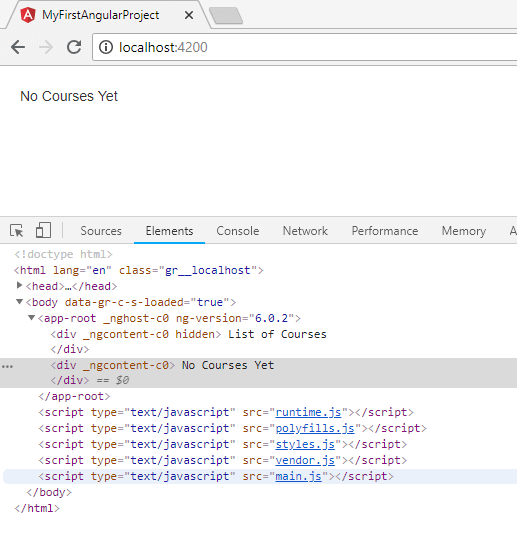517x541 pixels.
Task: Click the ng-version 6.0.2 attribute value
Action: [271, 318]
